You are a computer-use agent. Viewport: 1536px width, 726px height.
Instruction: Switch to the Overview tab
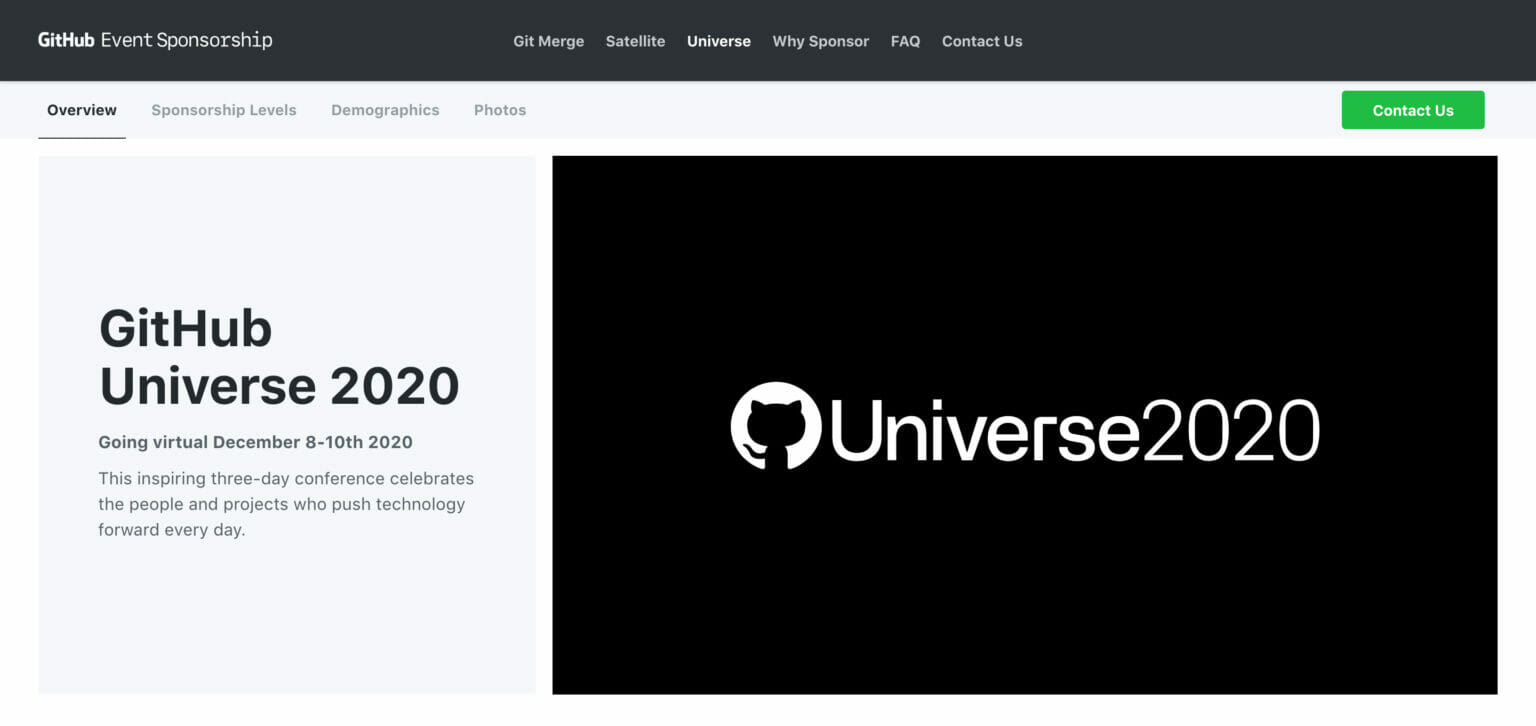coord(81,110)
